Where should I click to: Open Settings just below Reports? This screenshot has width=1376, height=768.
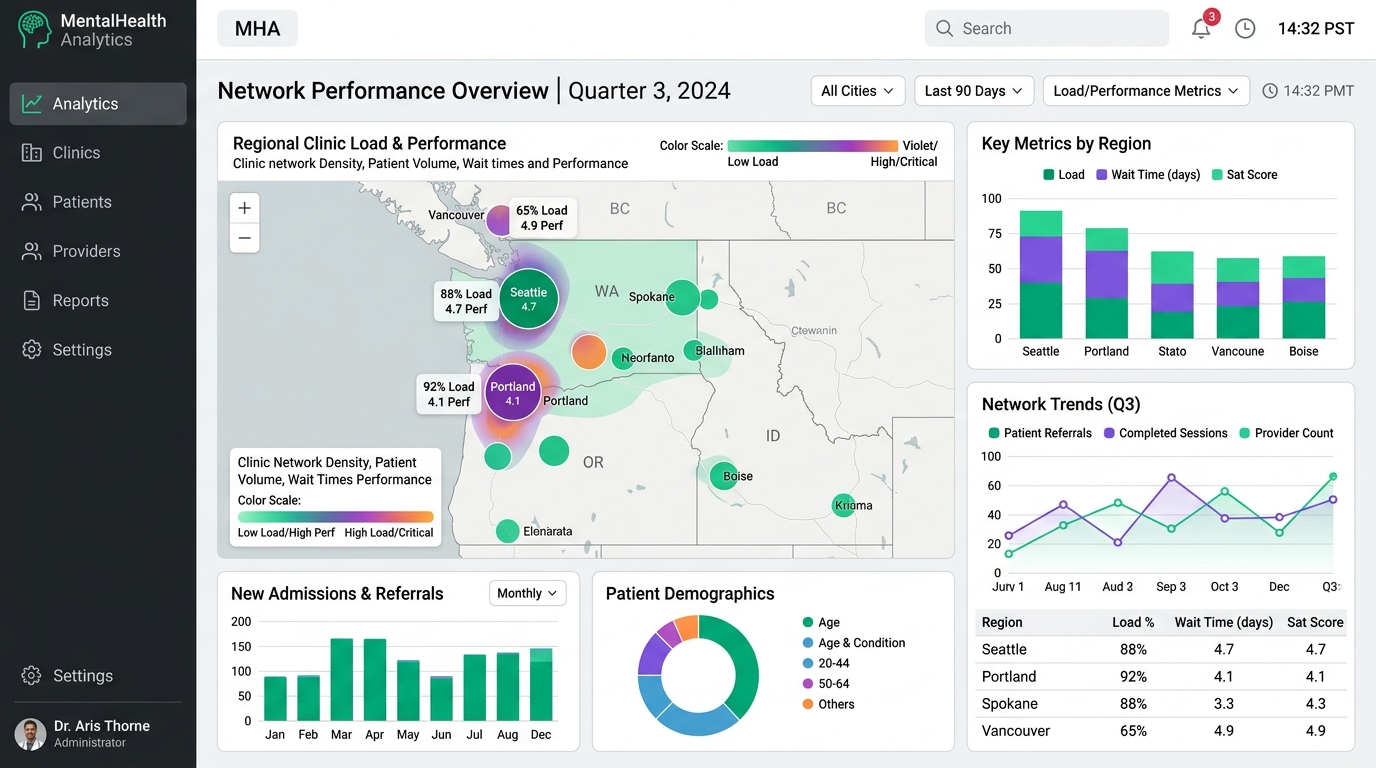(98, 350)
